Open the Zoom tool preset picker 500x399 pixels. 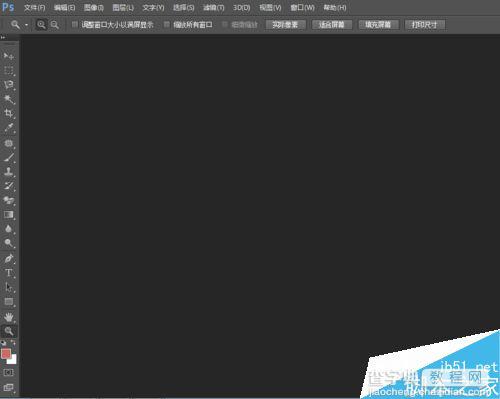[x=26, y=25]
